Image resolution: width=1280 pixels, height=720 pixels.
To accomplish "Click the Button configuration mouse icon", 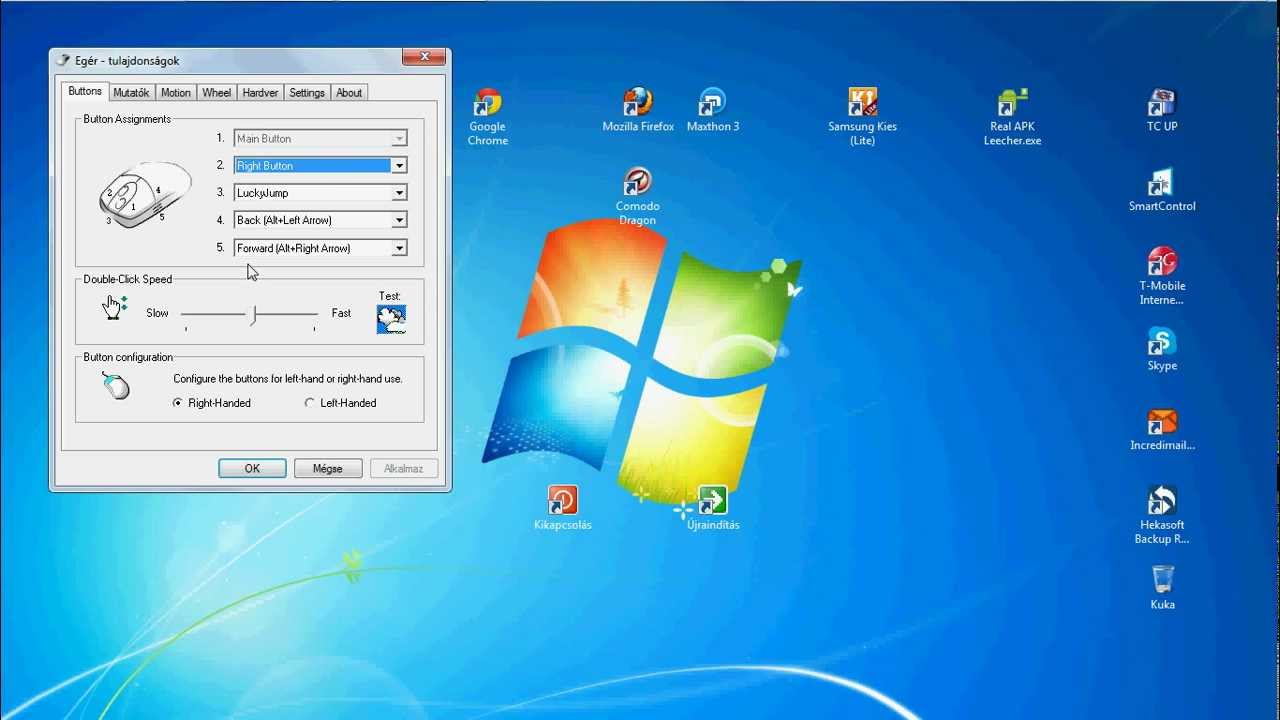I will click(116, 385).
